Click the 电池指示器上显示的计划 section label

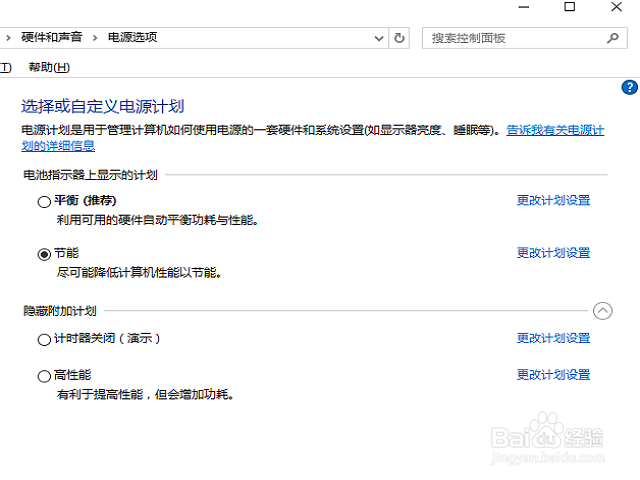(90, 175)
